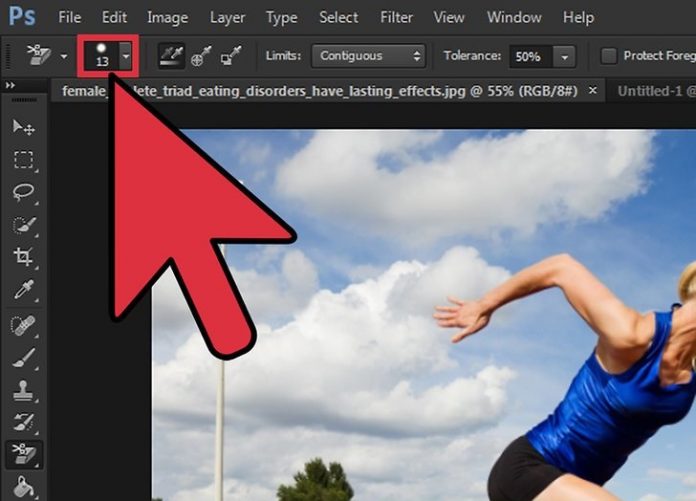Open the Filter menu

coord(397,17)
